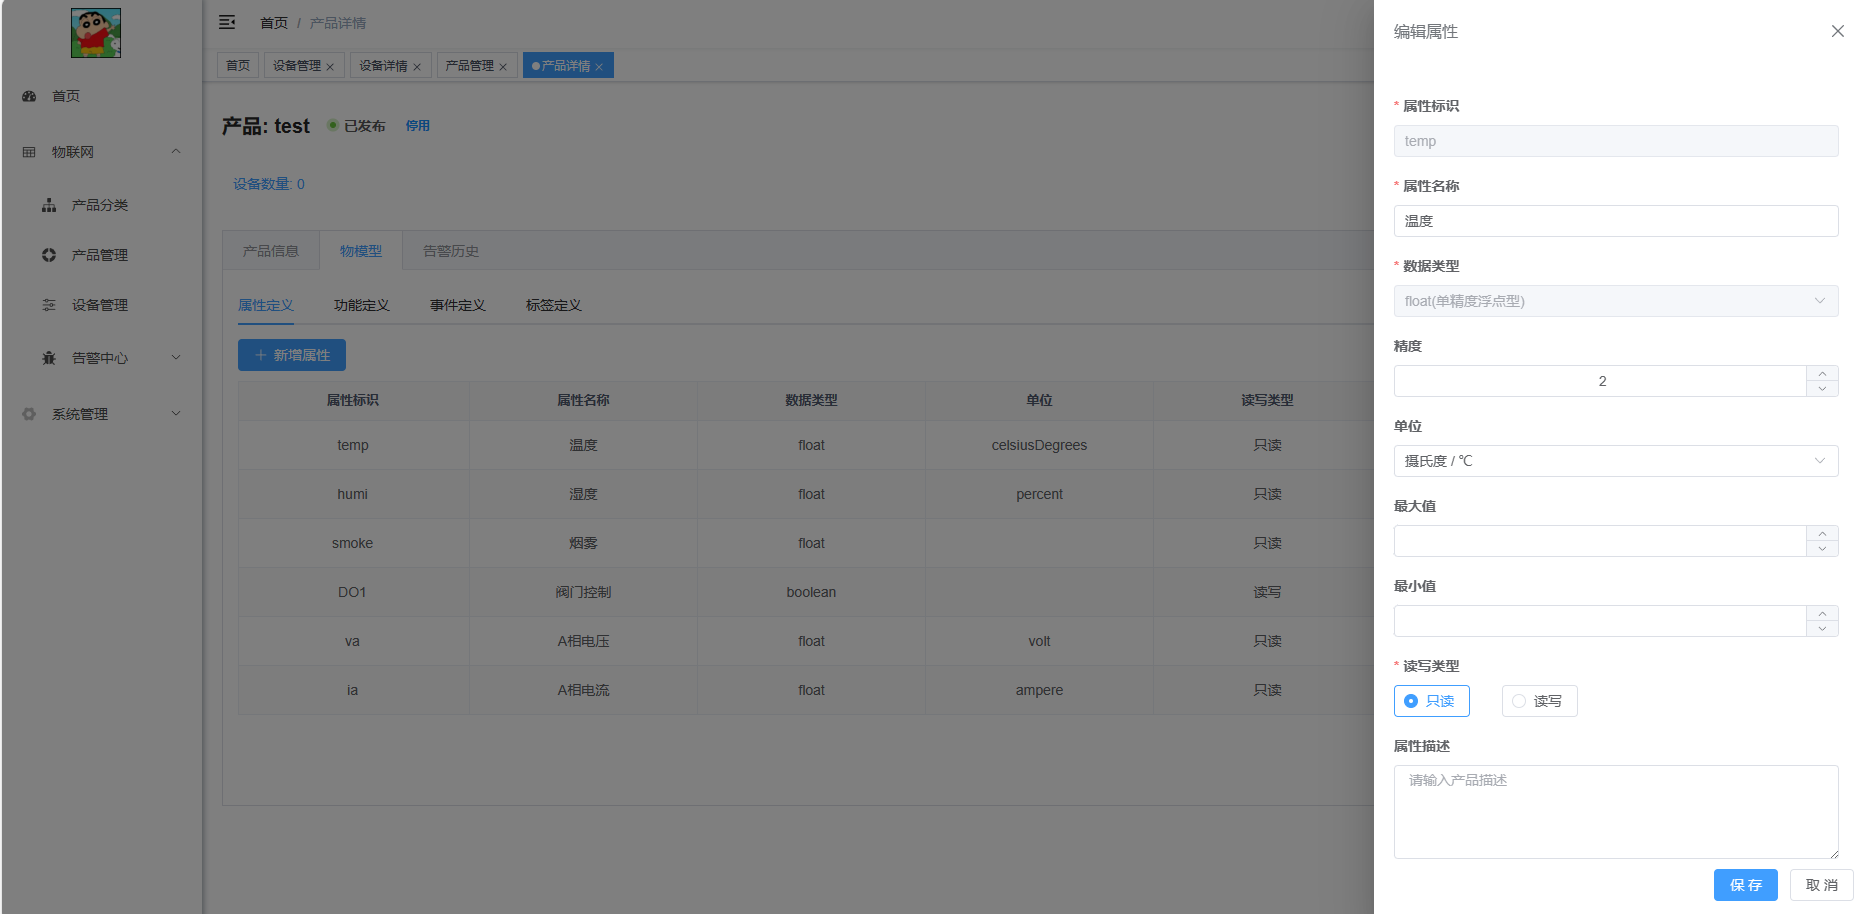Select the 读写 radio option
The image size is (1855, 914).
click(x=1540, y=701)
